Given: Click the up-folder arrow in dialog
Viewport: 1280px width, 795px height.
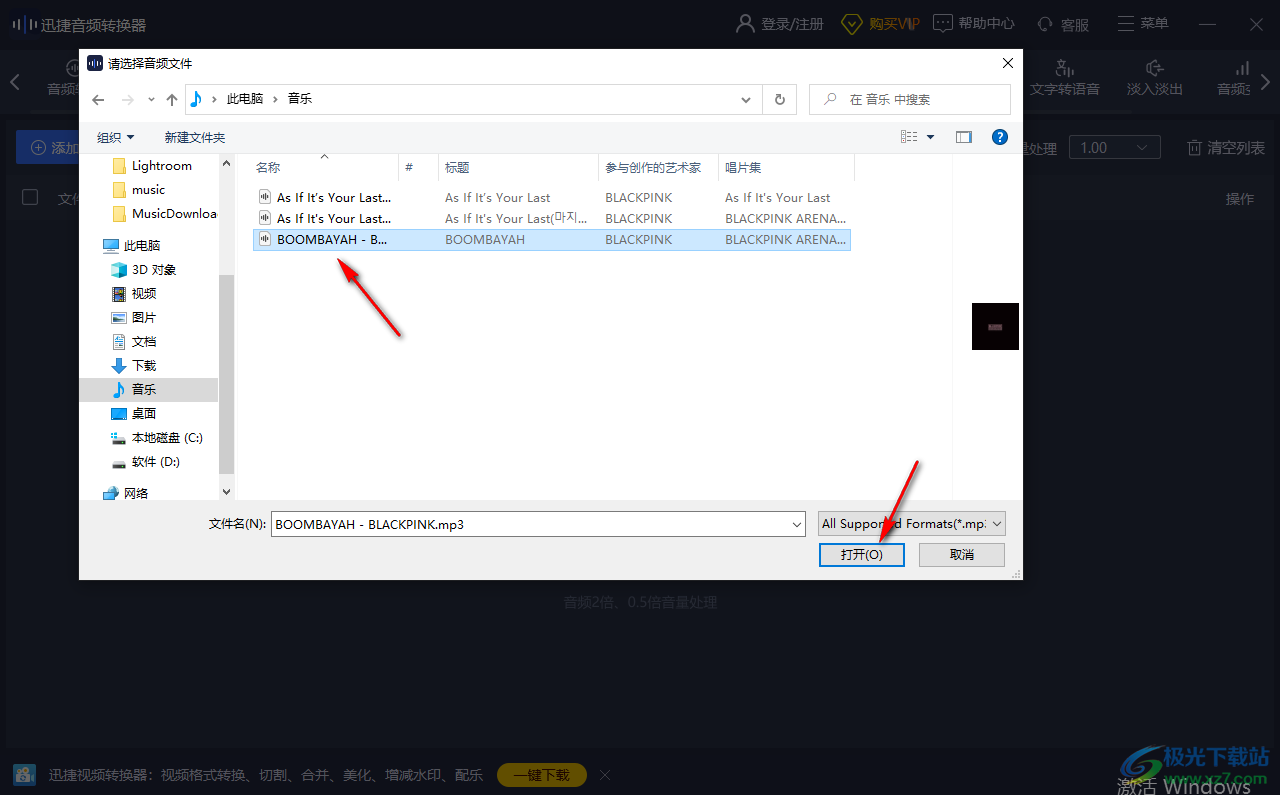Looking at the screenshot, I should click(172, 99).
